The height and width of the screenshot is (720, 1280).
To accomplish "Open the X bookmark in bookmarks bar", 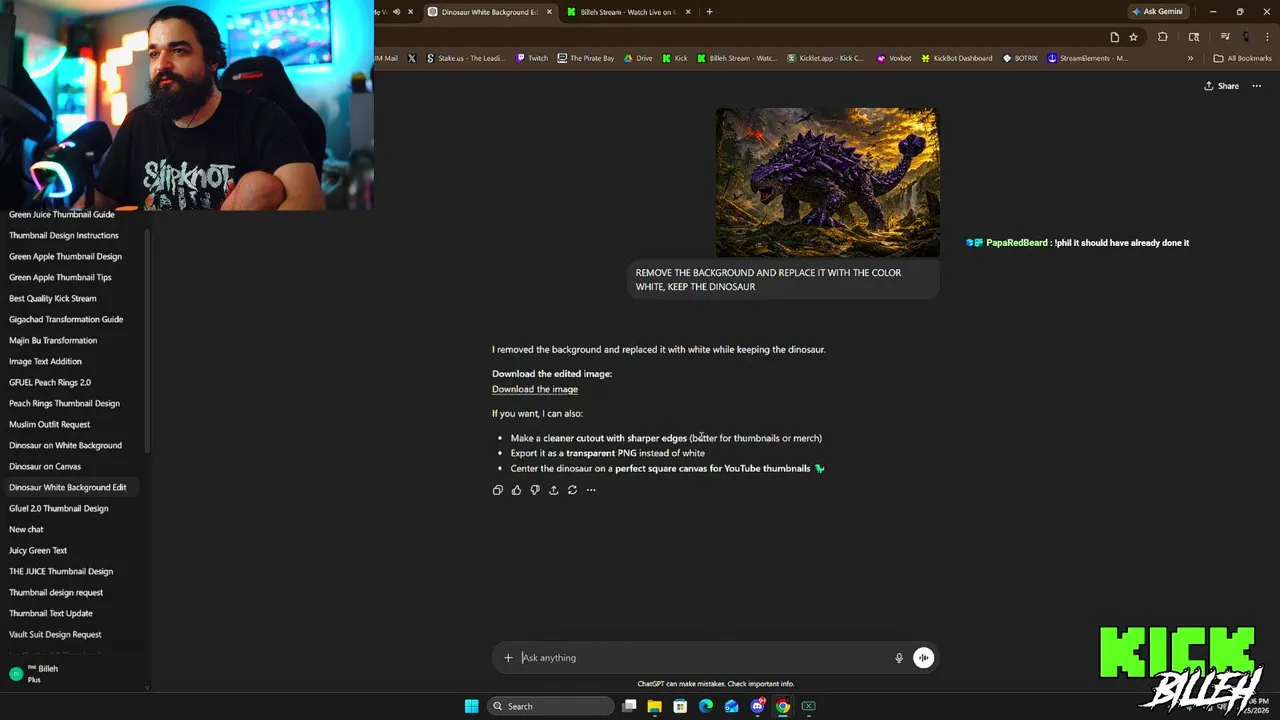I will tap(411, 58).
